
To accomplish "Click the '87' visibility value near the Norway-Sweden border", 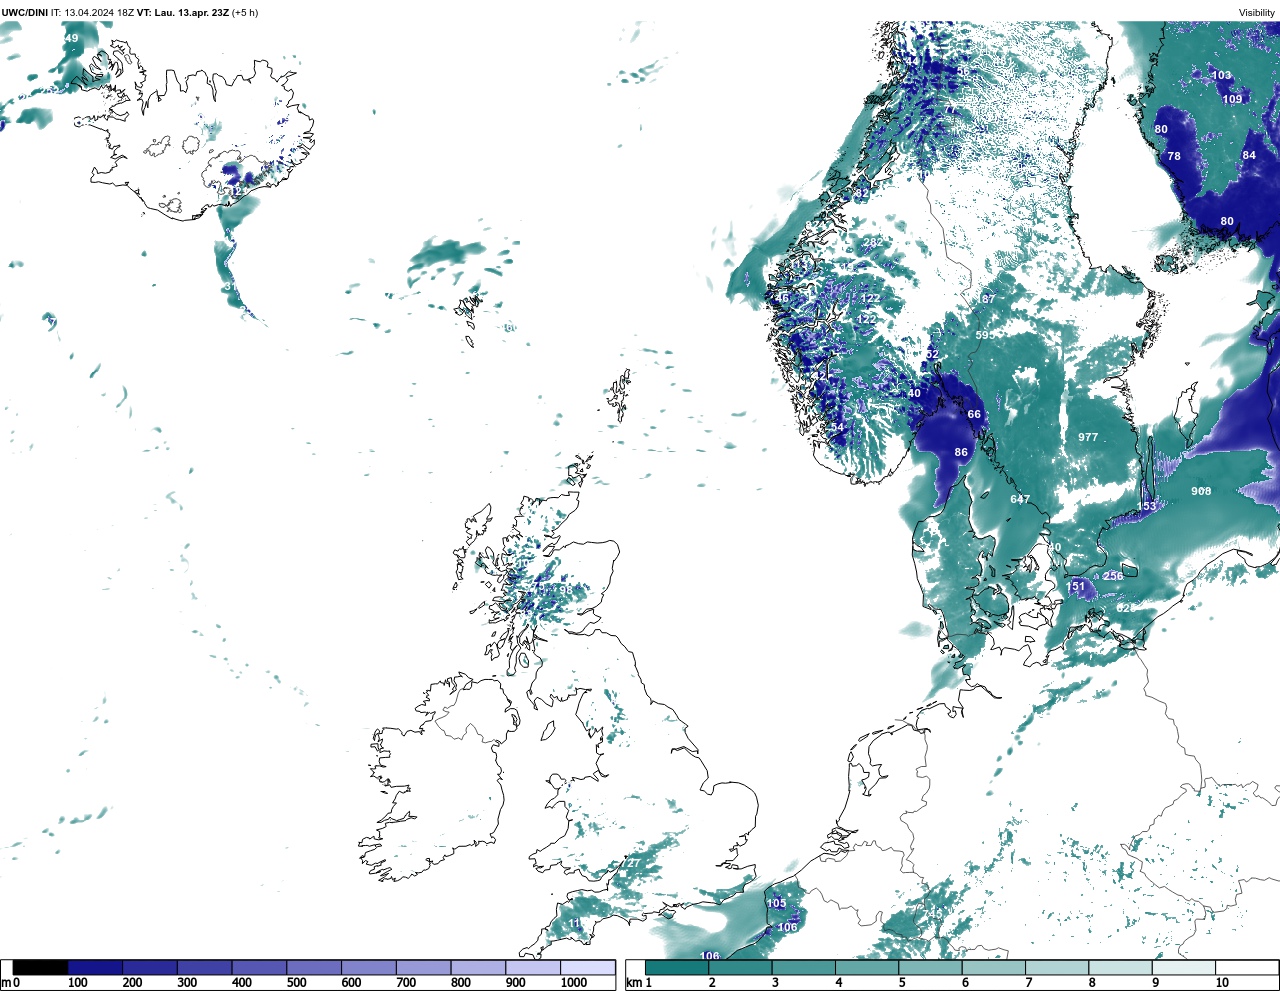I will (988, 299).
